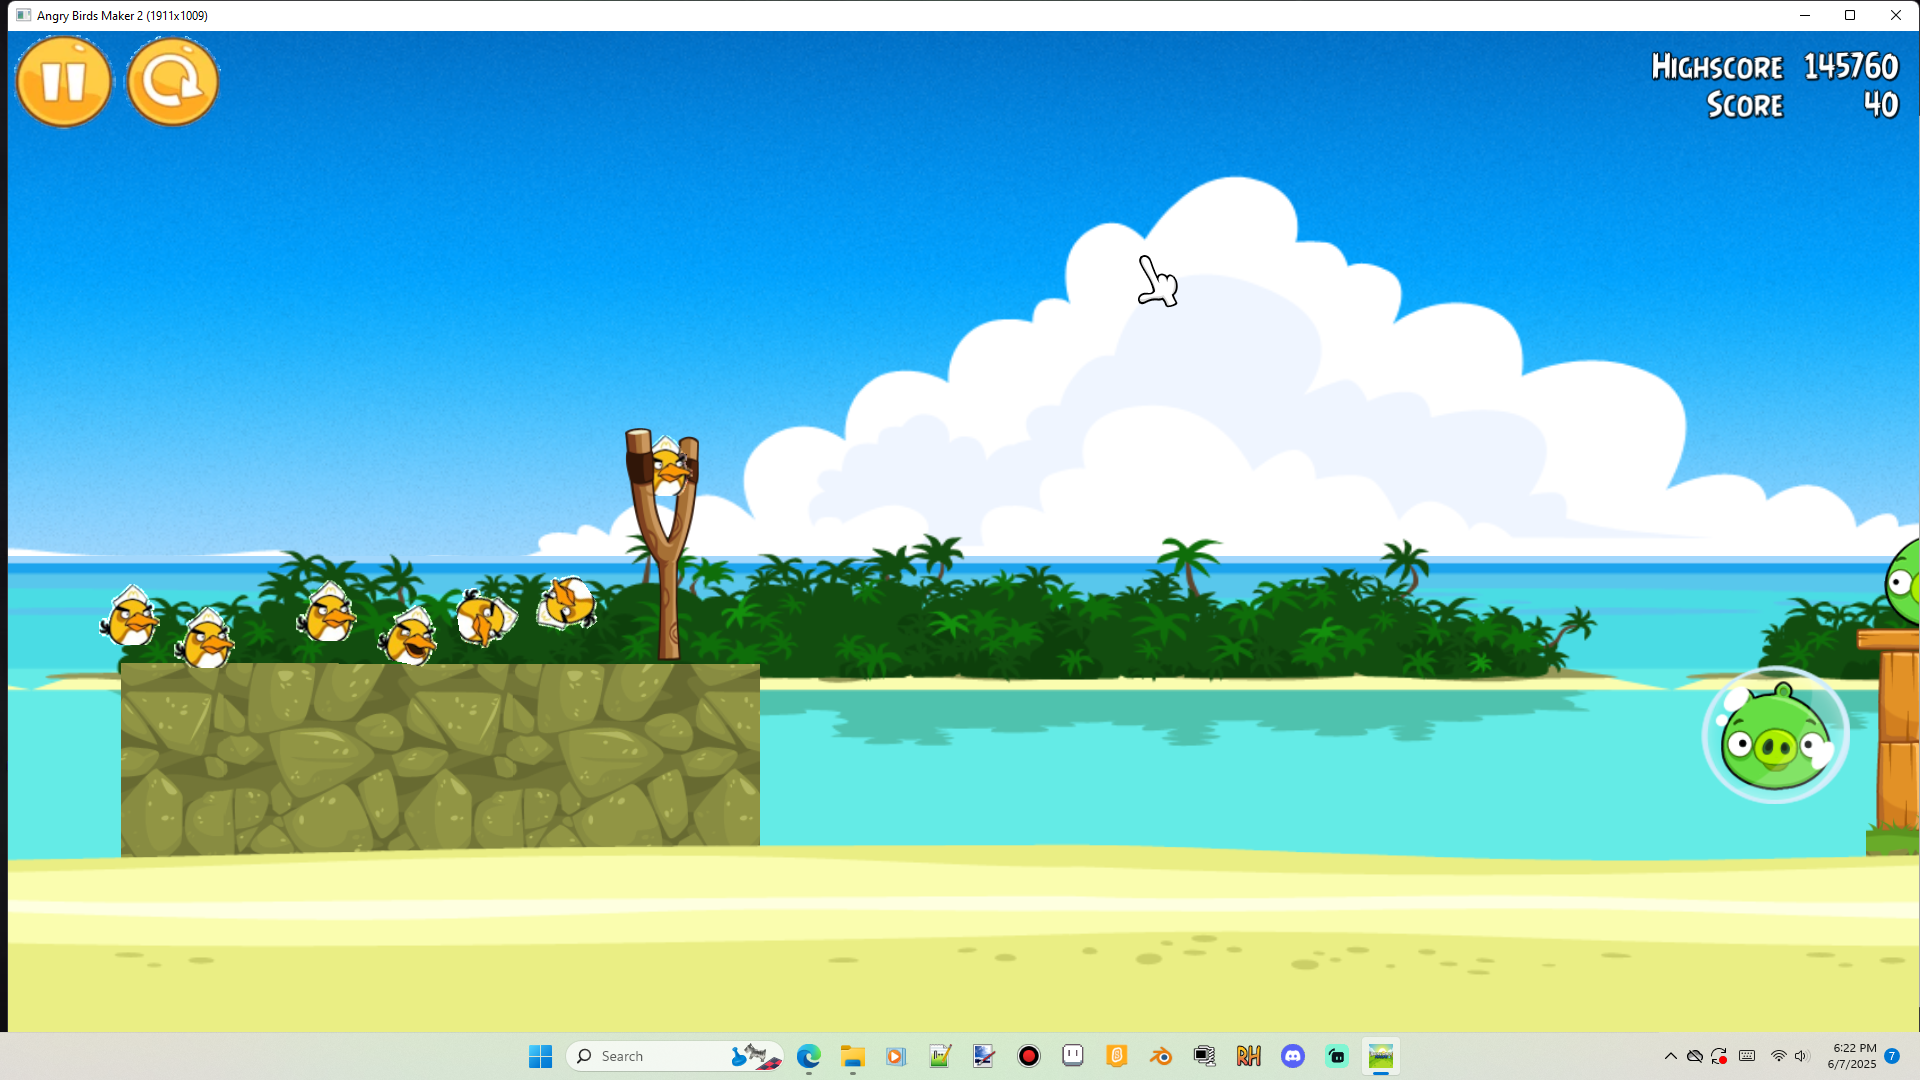Screen dimensions: 1920x1080
Task: Select the yellow bird loaded on the slingshot
Action: coord(669,466)
